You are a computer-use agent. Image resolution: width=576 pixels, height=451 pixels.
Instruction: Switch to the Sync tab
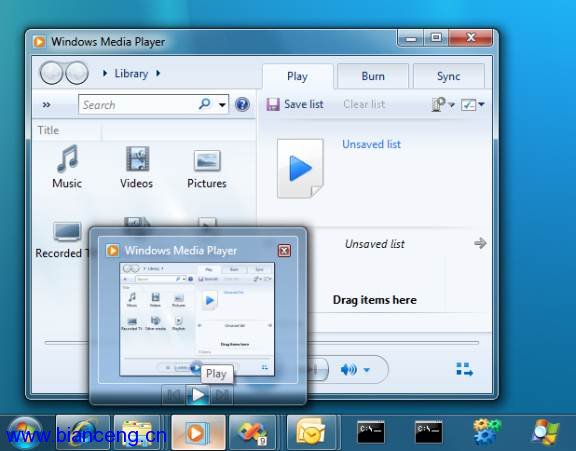tap(449, 76)
